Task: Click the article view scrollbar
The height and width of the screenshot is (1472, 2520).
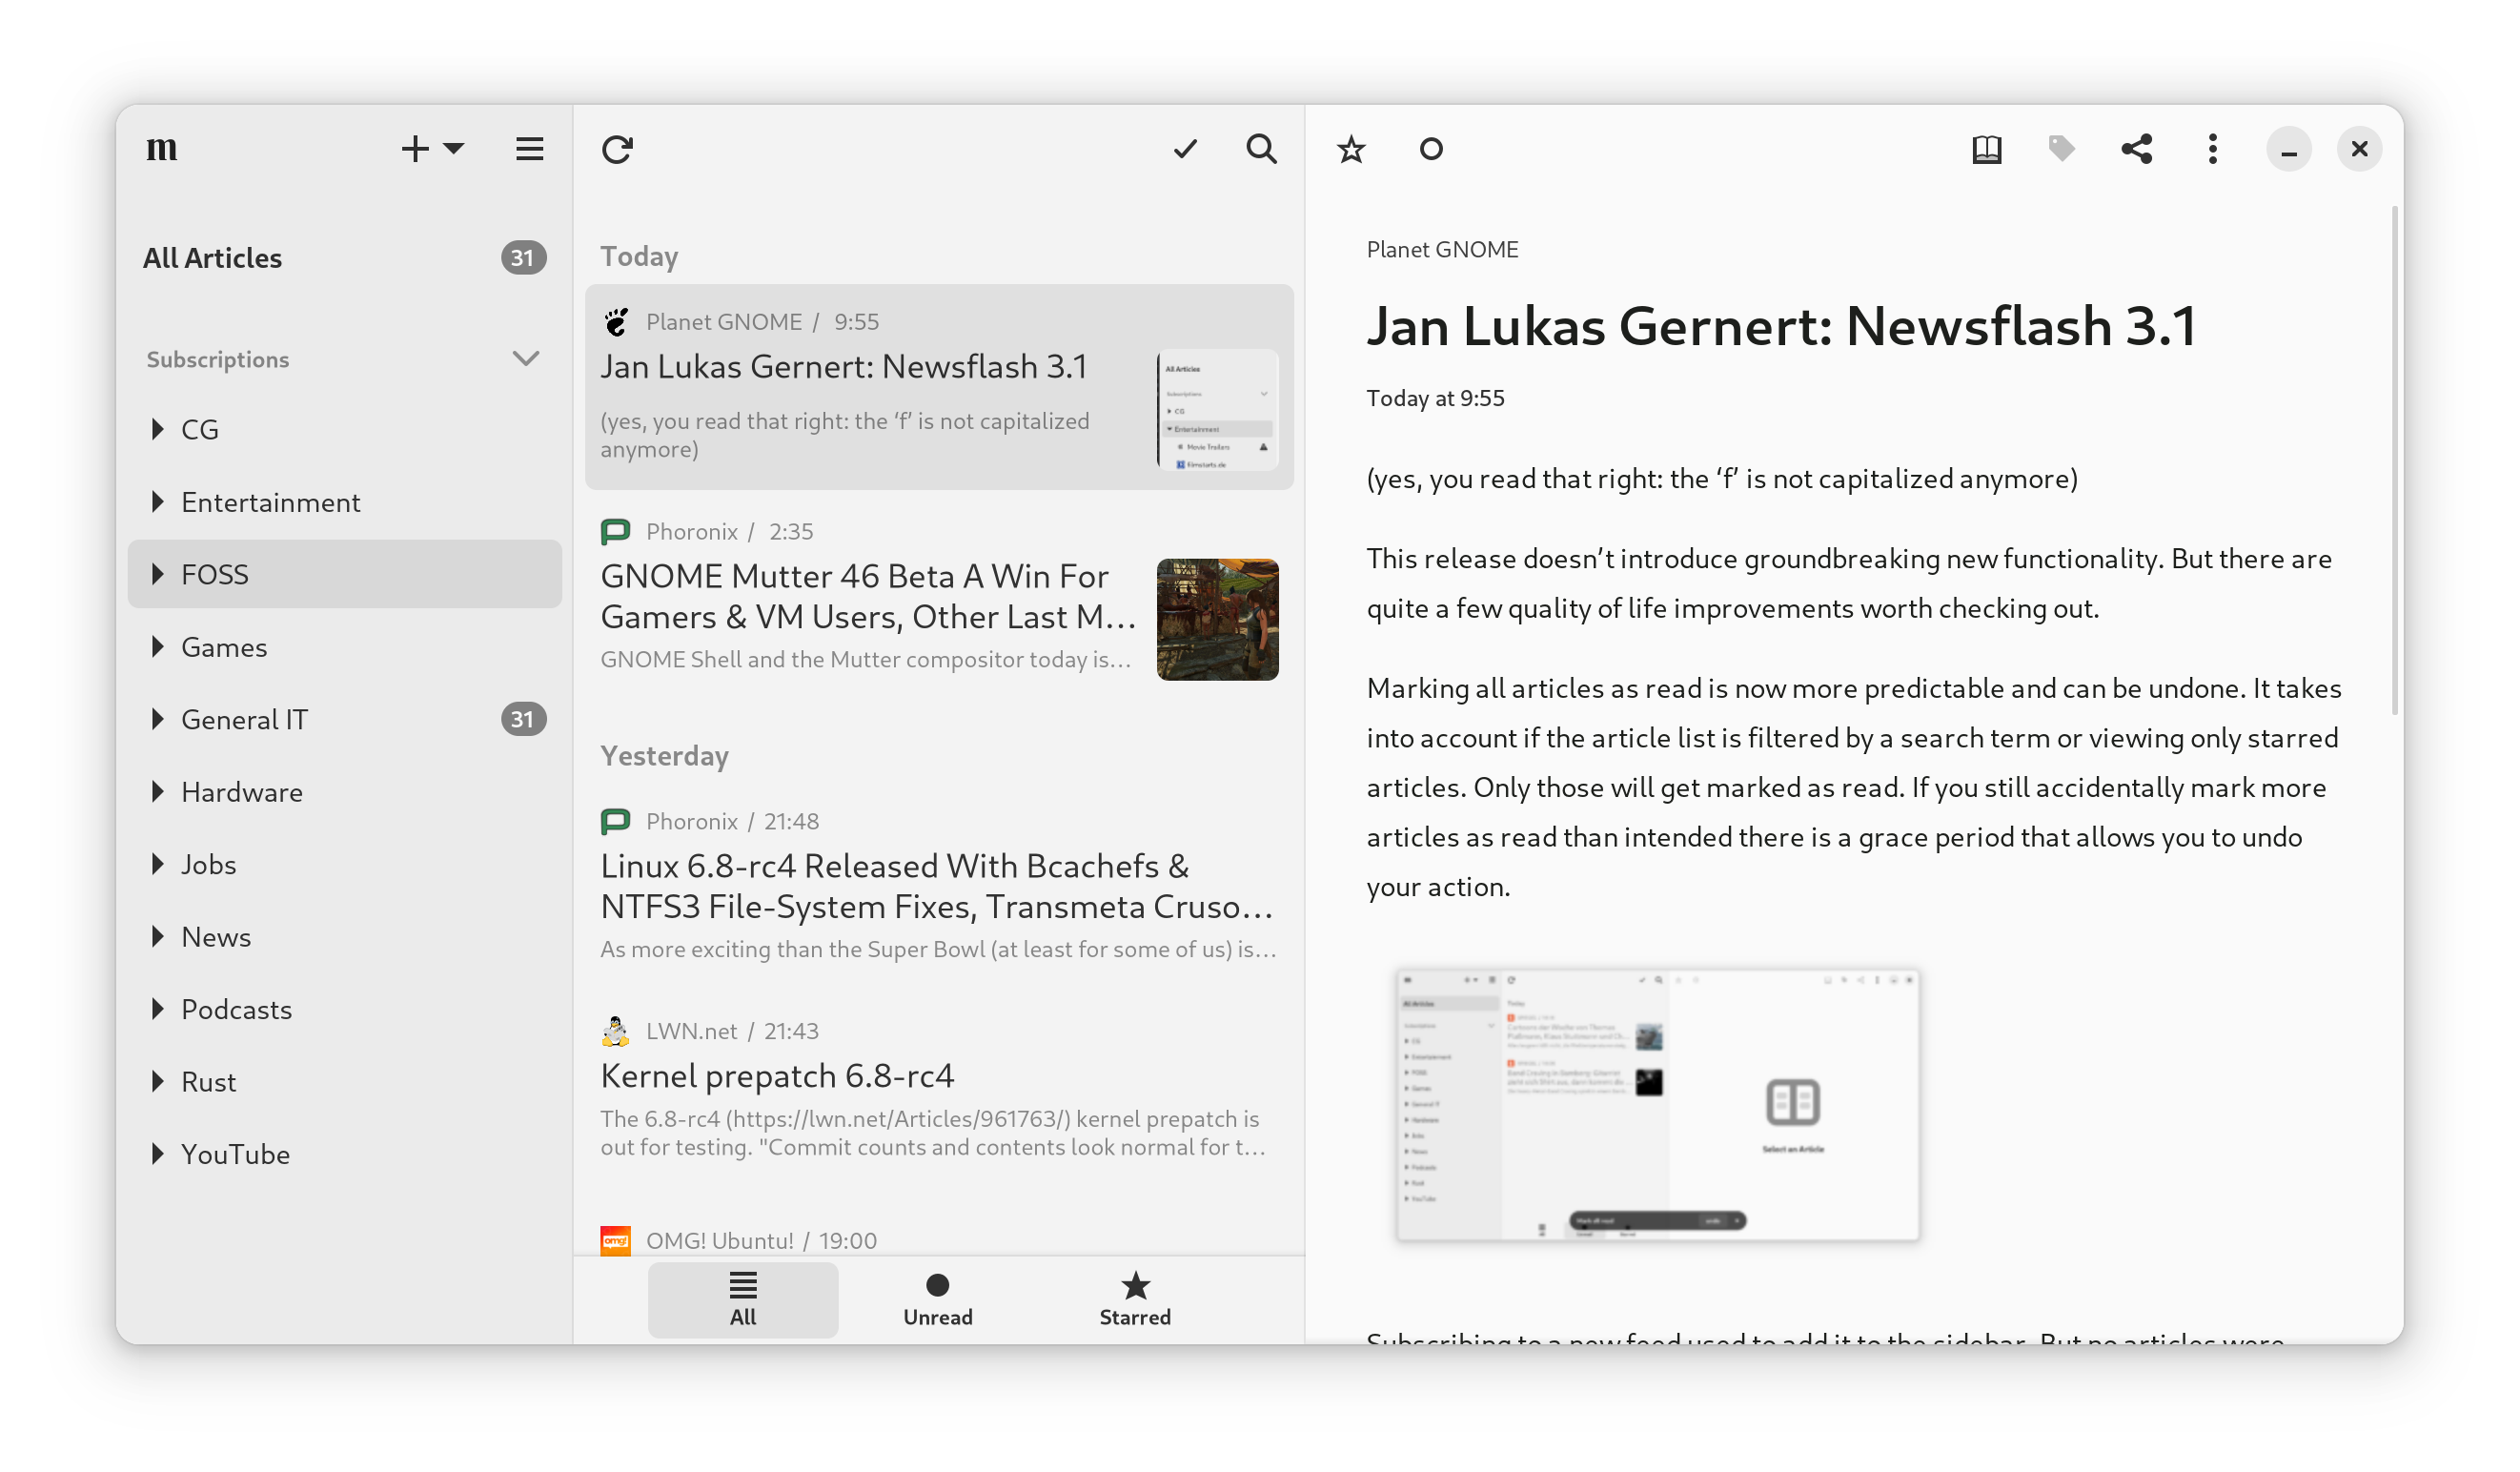Action: tap(2394, 460)
